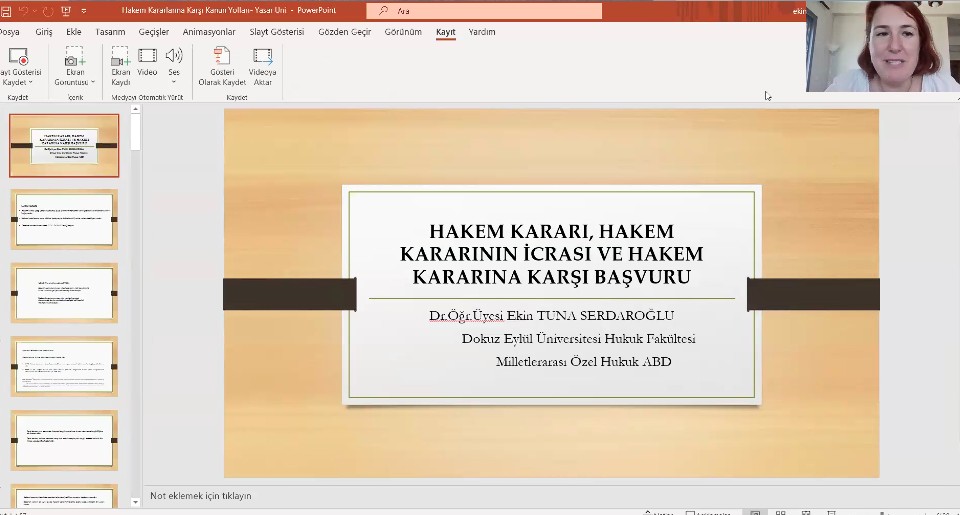Viewport: 960px width, 515px height.
Task: Click the Ekran Görüntüsü camera icon
Action: (x=75, y=57)
